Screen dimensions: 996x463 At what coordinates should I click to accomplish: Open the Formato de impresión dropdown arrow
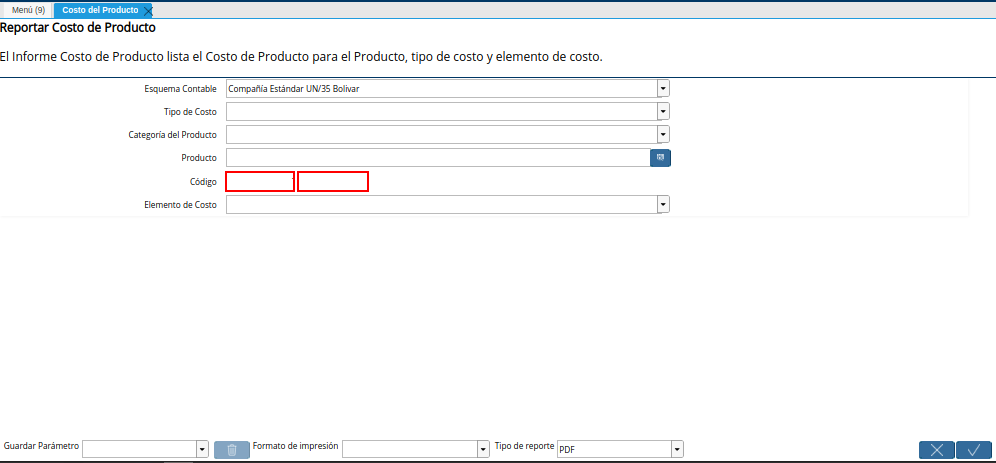pos(483,450)
